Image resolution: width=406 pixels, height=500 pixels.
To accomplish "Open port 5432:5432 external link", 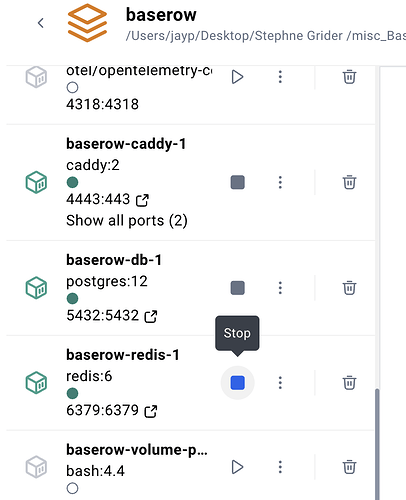I will tap(151, 316).
